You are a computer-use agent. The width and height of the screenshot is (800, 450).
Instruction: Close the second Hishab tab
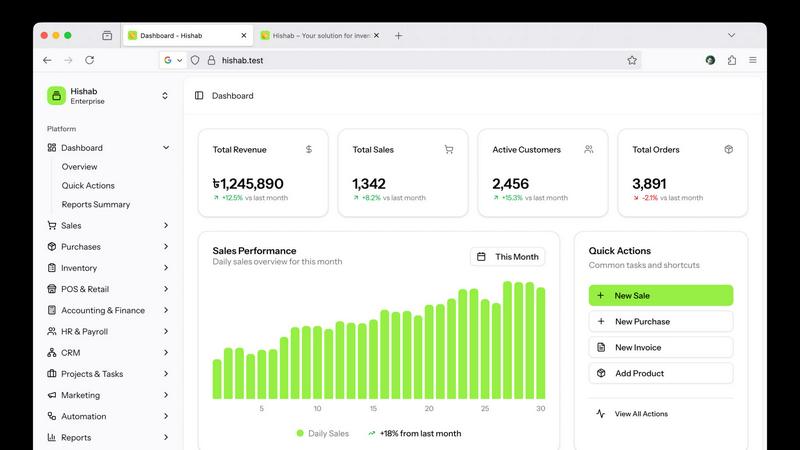[377, 36]
